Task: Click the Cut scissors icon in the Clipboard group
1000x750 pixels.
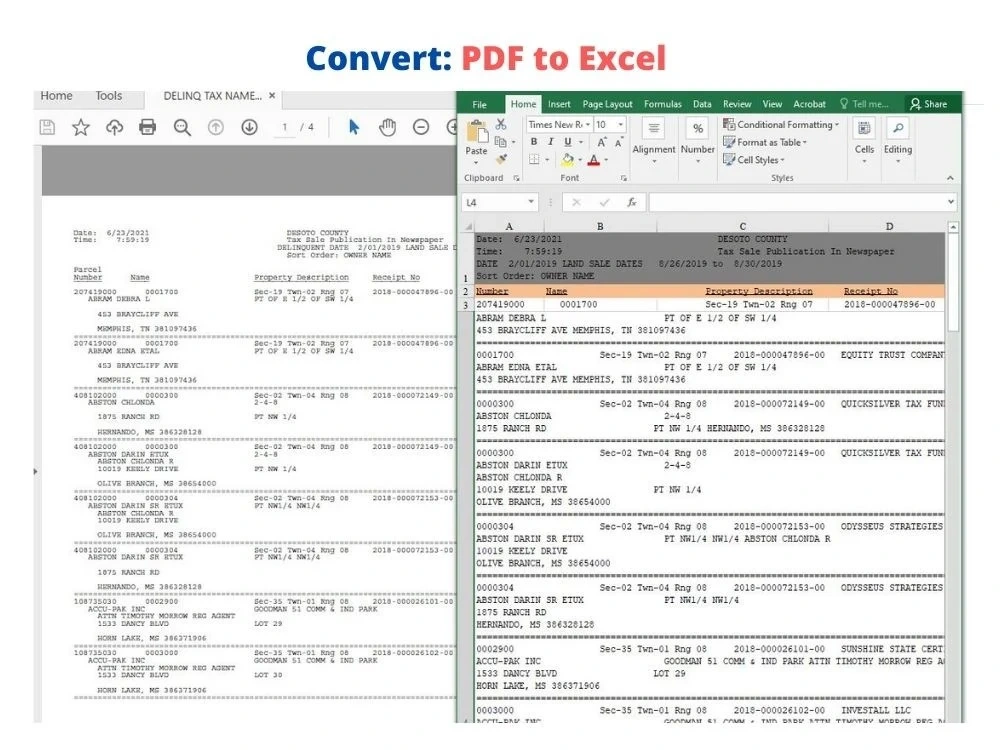Action: (501, 123)
